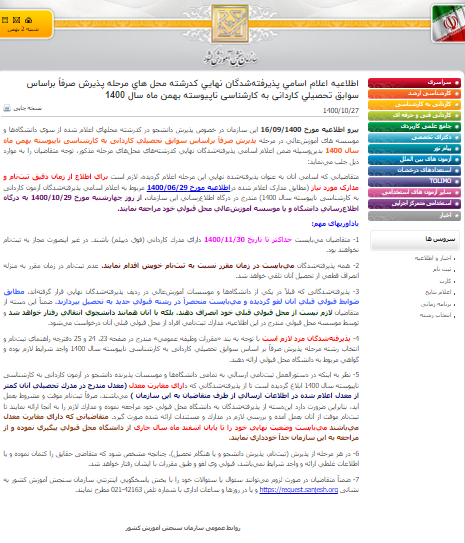
Task: Open the https://request.sanjesh.org link
Action: 298,490
